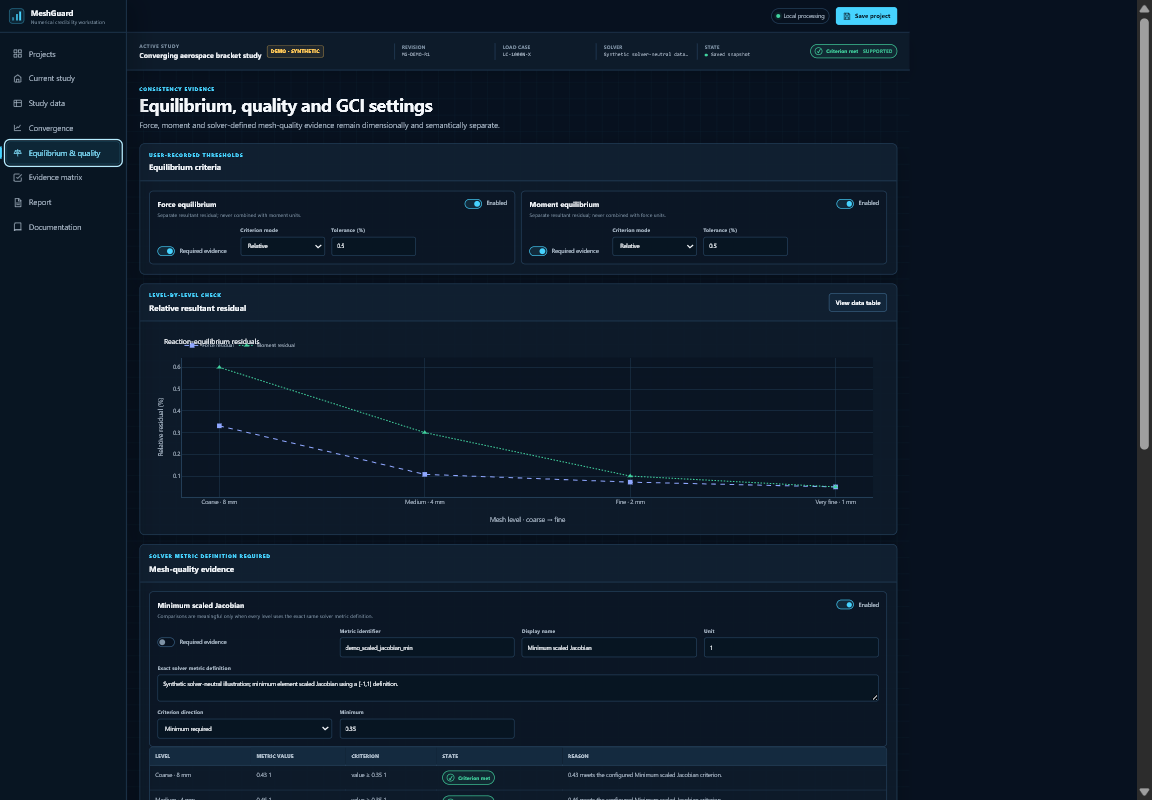Click the save icon in Save project button
The width and height of the screenshot is (1152, 800).
847,16
